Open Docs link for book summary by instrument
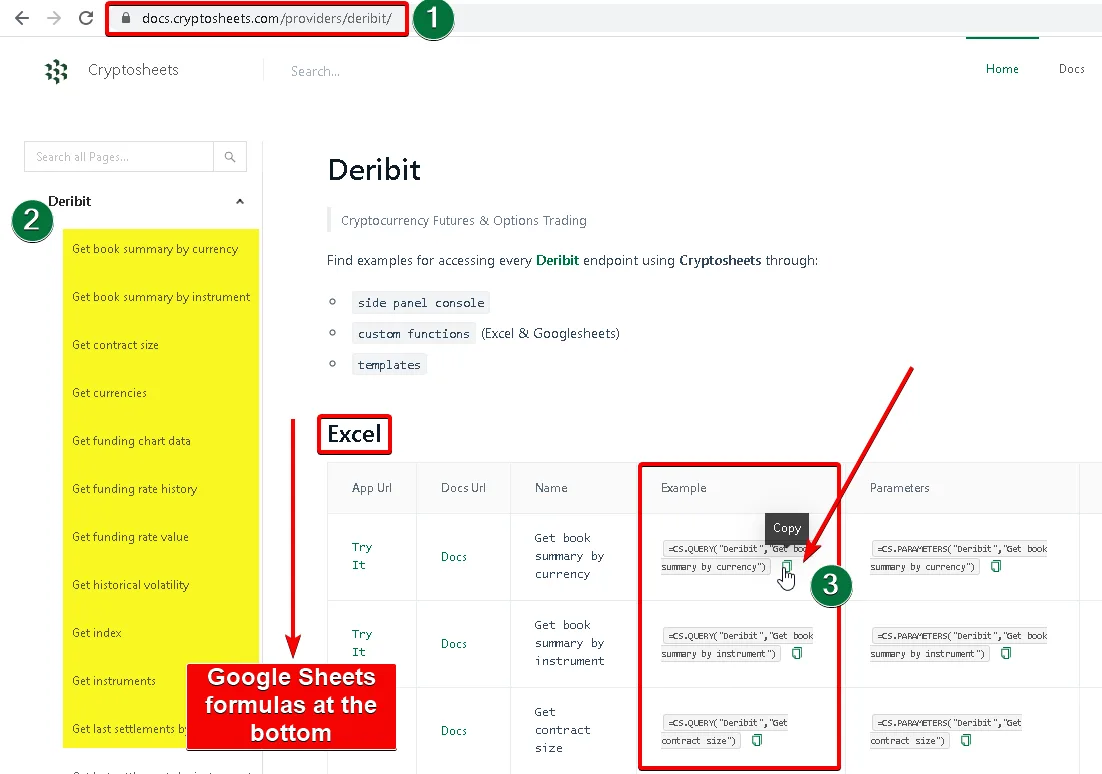This screenshot has height=774, width=1102. pyautogui.click(x=454, y=644)
